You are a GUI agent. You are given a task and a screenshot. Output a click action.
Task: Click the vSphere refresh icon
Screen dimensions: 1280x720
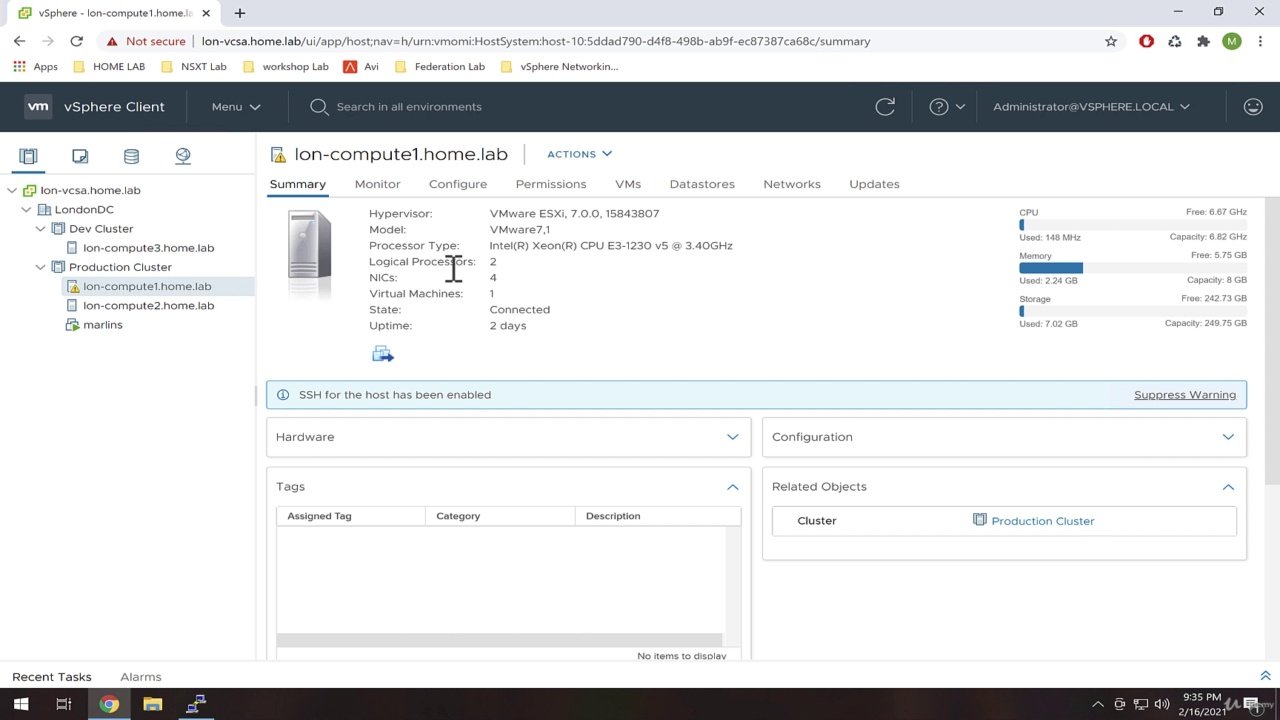click(885, 107)
